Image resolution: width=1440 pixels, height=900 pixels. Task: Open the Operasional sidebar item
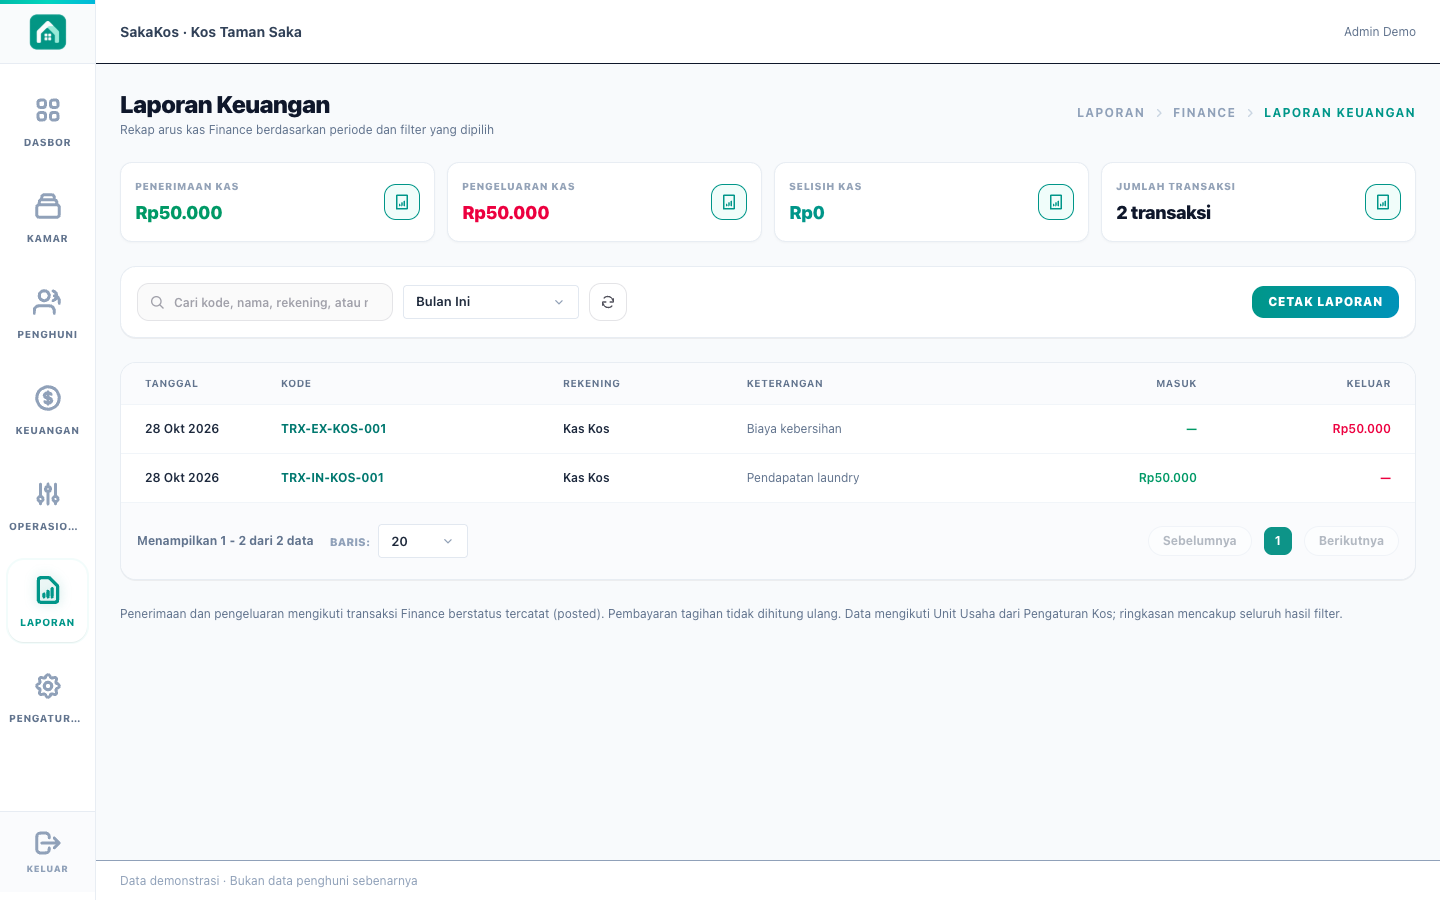[x=47, y=506]
